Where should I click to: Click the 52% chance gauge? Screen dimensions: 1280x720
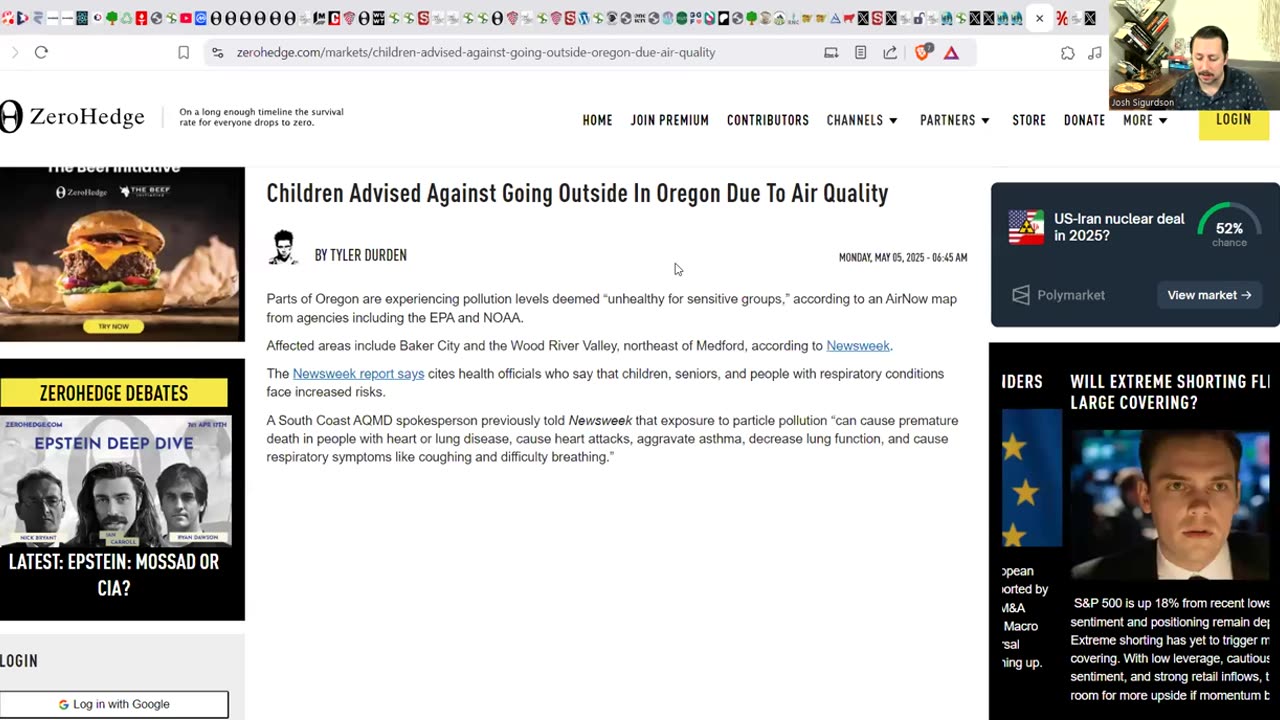point(1229,227)
